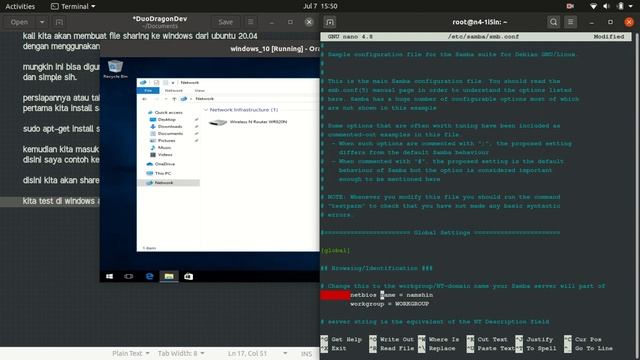Click the workgroup = WORKGROUP line in nano
This screenshot has height=360, width=640.
[x=389, y=304]
